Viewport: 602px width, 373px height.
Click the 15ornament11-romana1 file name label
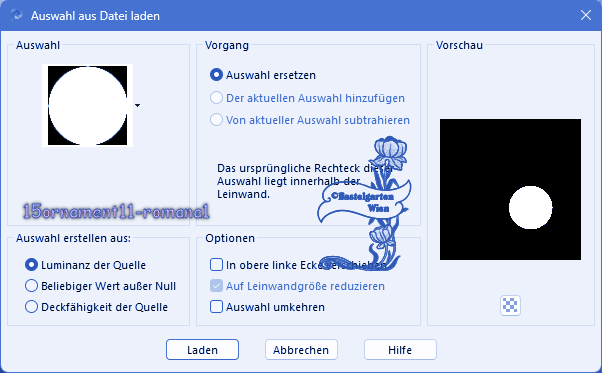(116, 211)
